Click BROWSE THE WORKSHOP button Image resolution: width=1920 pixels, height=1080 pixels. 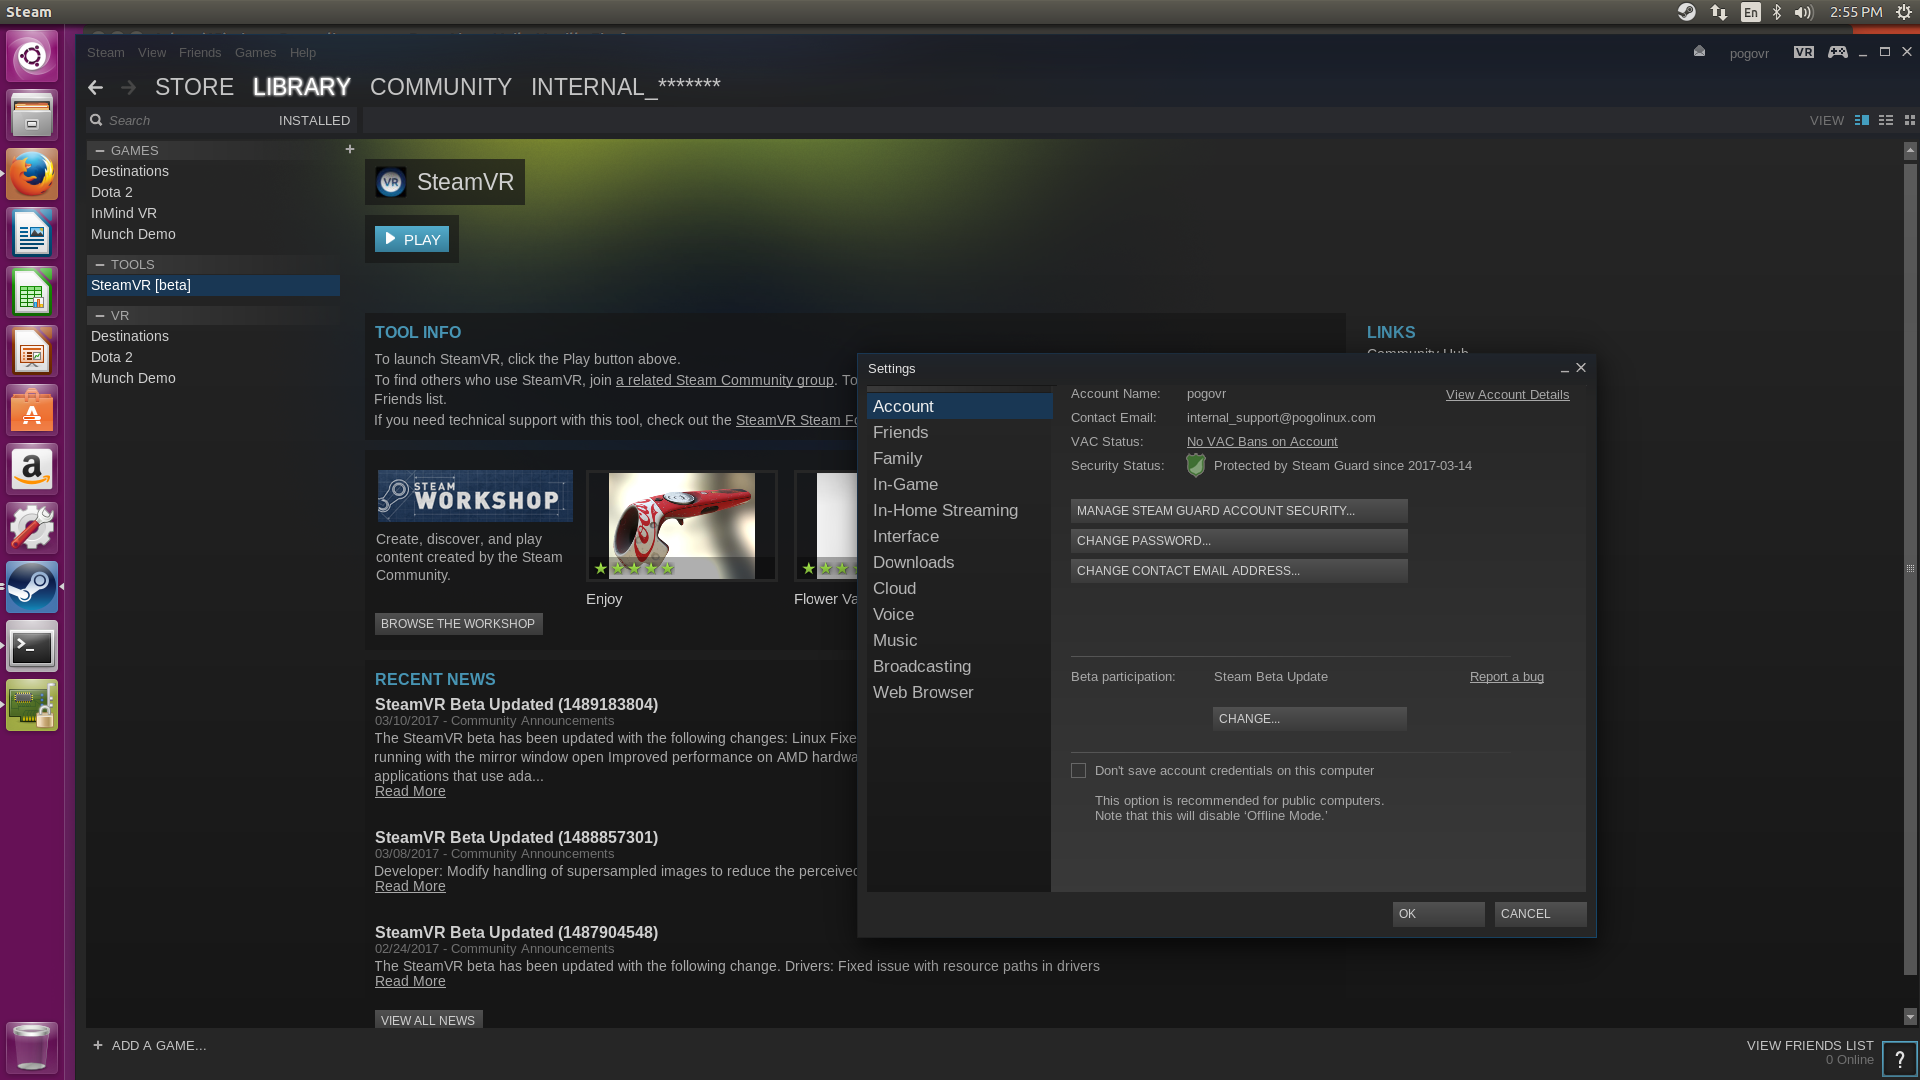coord(459,624)
